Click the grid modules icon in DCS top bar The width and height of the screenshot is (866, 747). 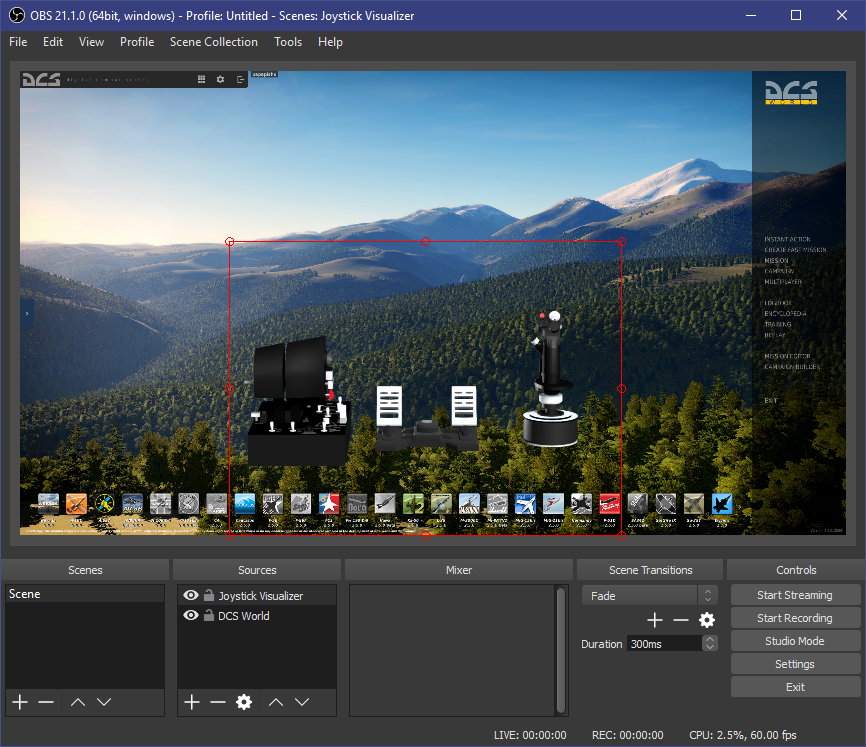tap(202, 80)
